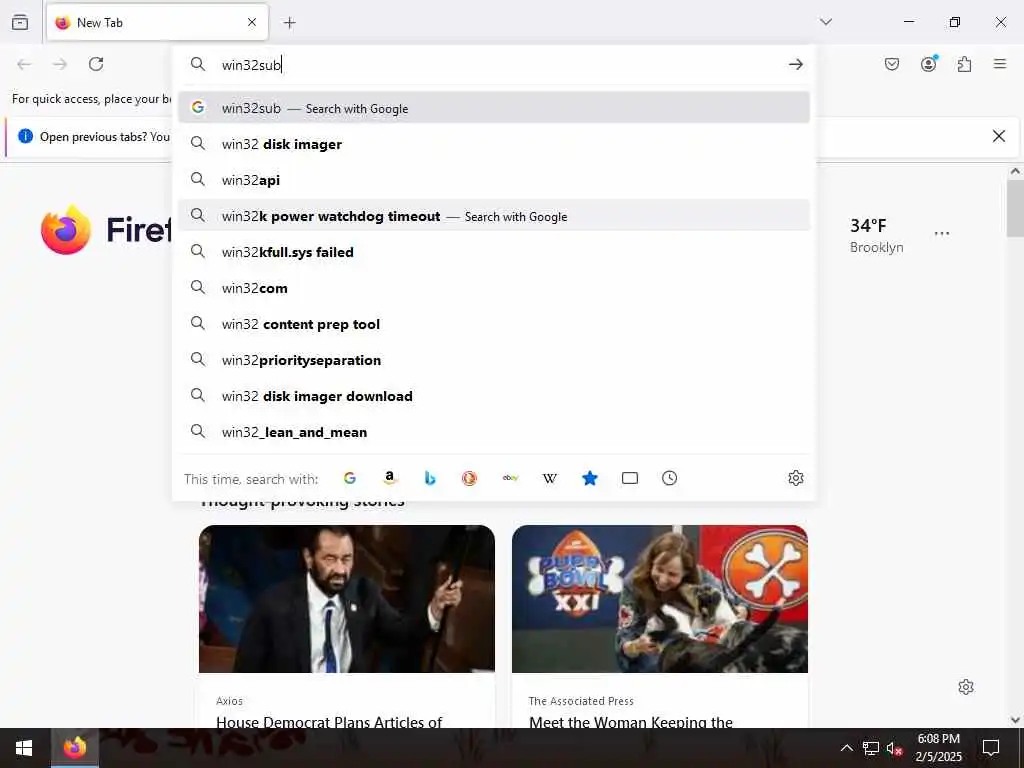Choose 'win32api' suggestion
The height and width of the screenshot is (768, 1024).
tap(494, 180)
